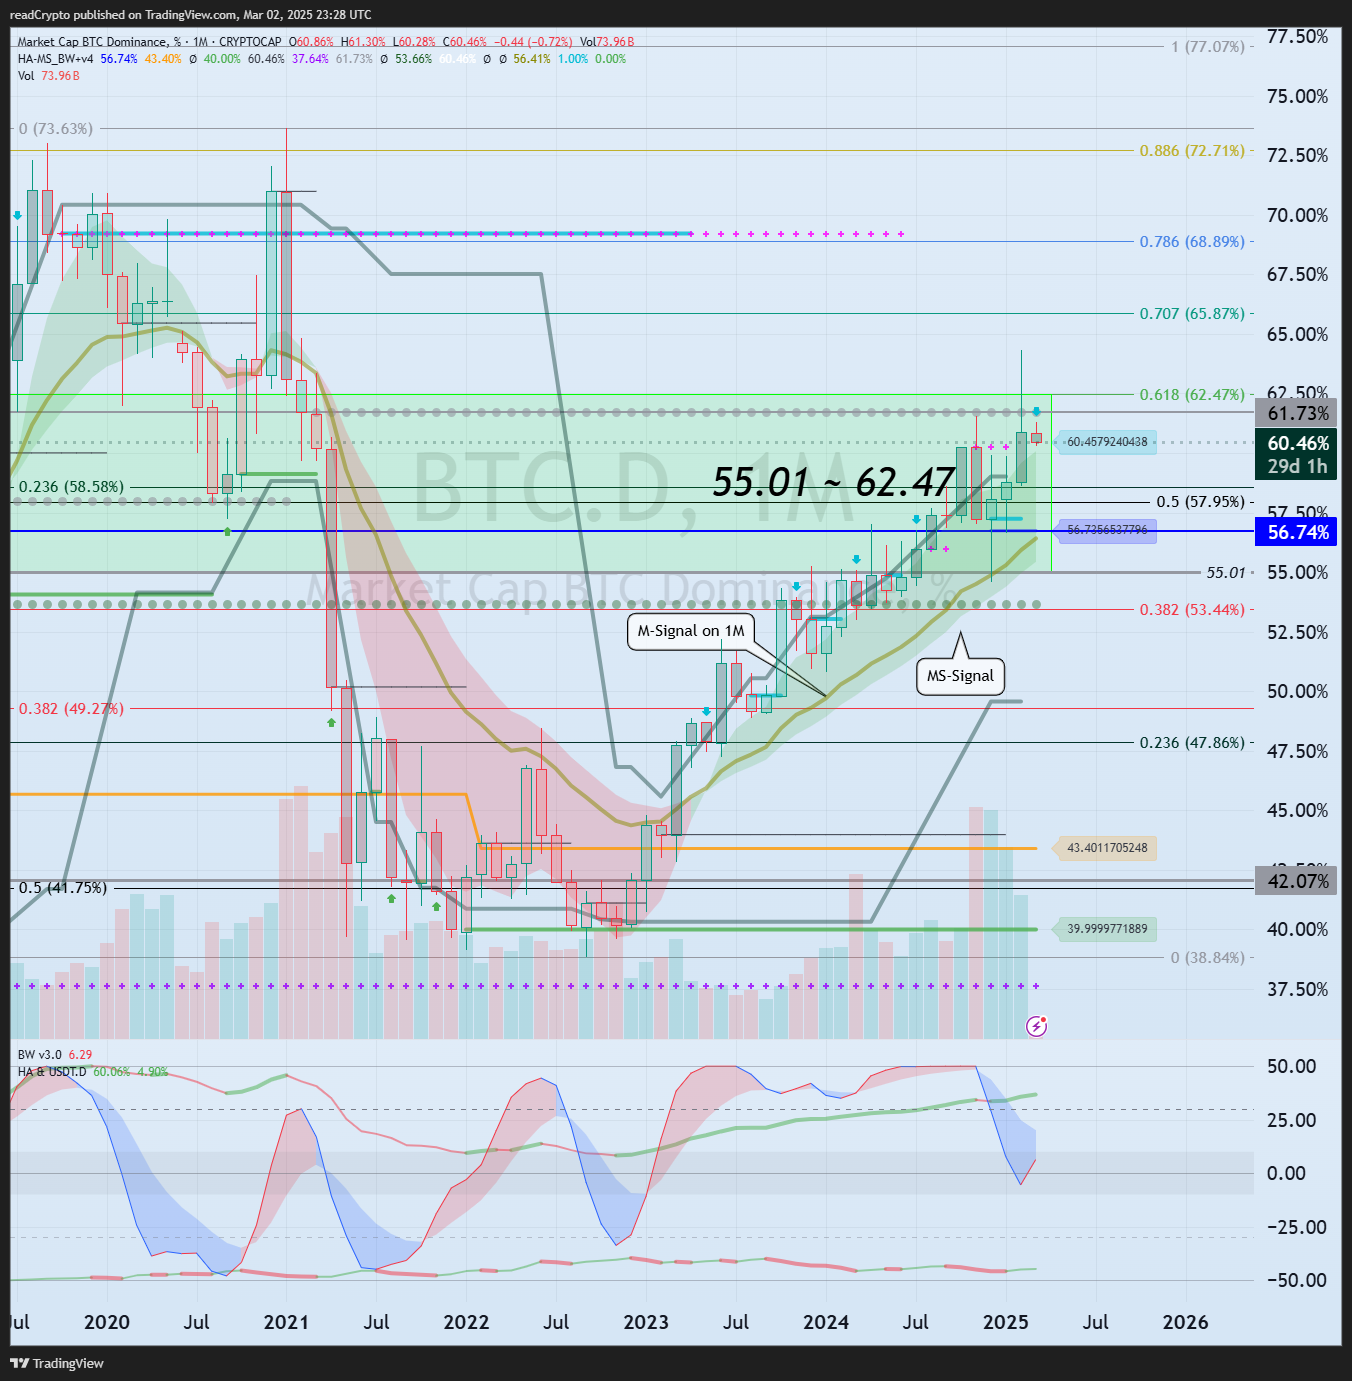Click 37.50% on the price scale
Screen dimensions: 1352x1381
click(x=1298, y=989)
